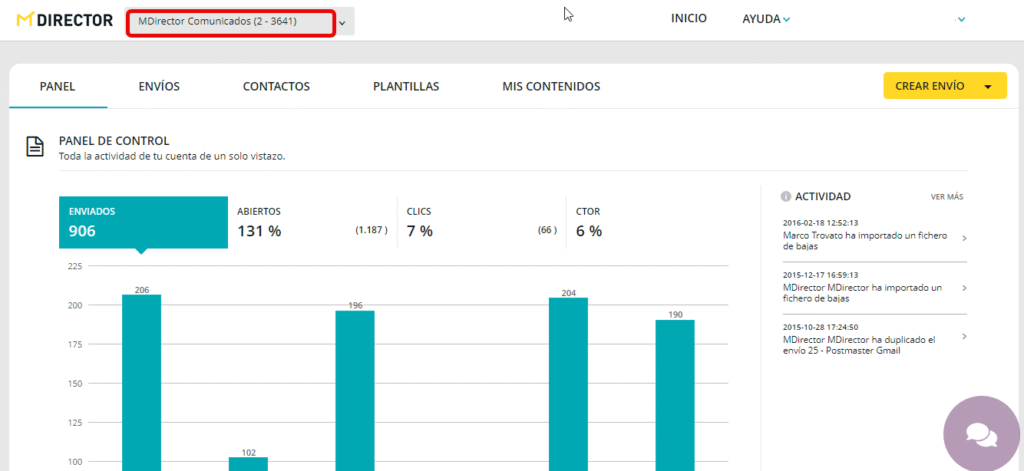Click the Inicio link
This screenshot has width=1024, height=471.
click(x=689, y=19)
